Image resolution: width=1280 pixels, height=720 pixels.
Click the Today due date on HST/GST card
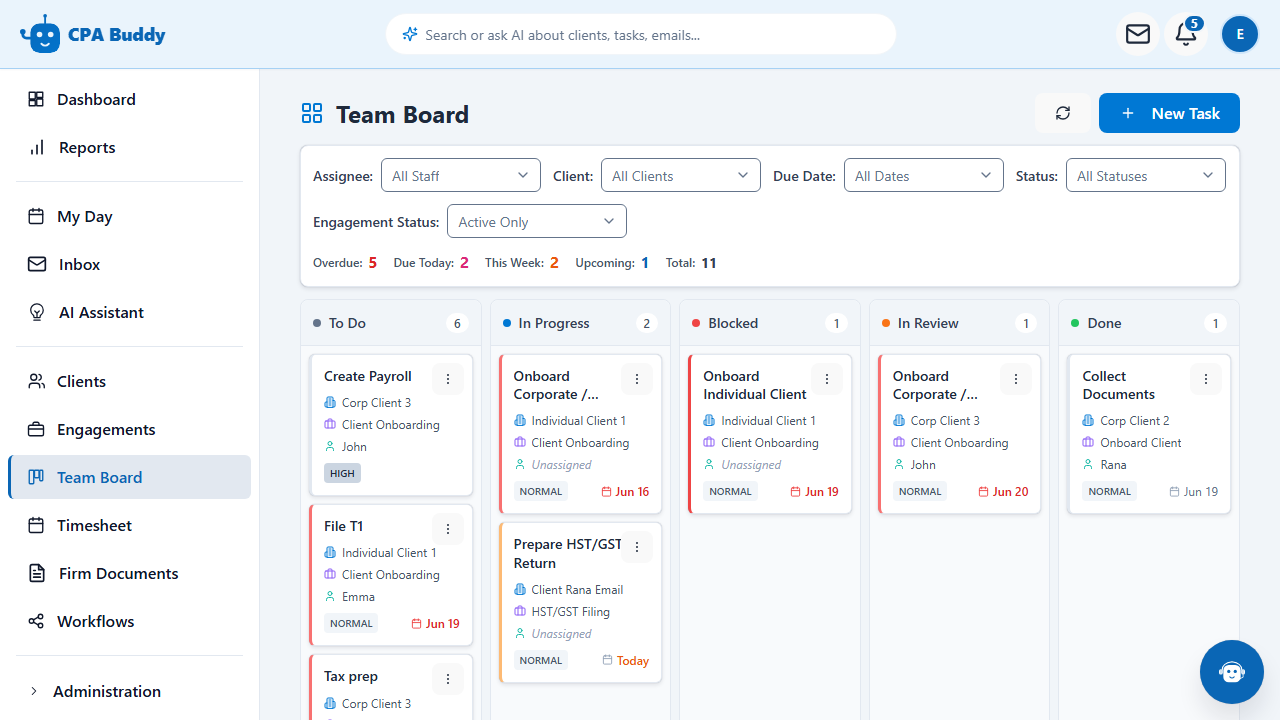pyautogui.click(x=626, y=661)
